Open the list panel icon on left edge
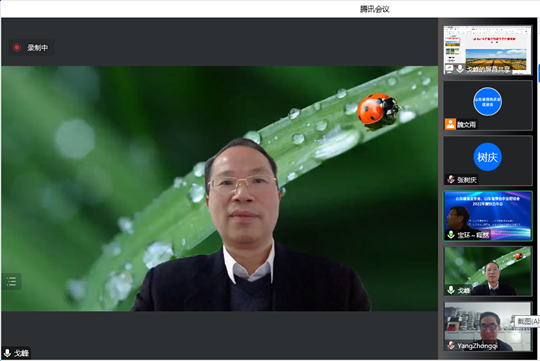 click(11, 281)
